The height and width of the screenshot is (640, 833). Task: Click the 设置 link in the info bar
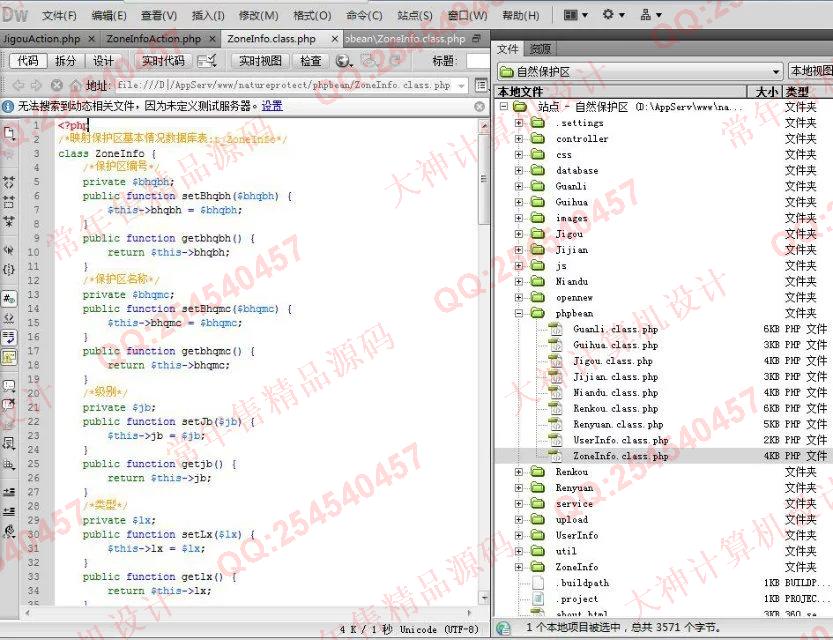pos(272,106)
